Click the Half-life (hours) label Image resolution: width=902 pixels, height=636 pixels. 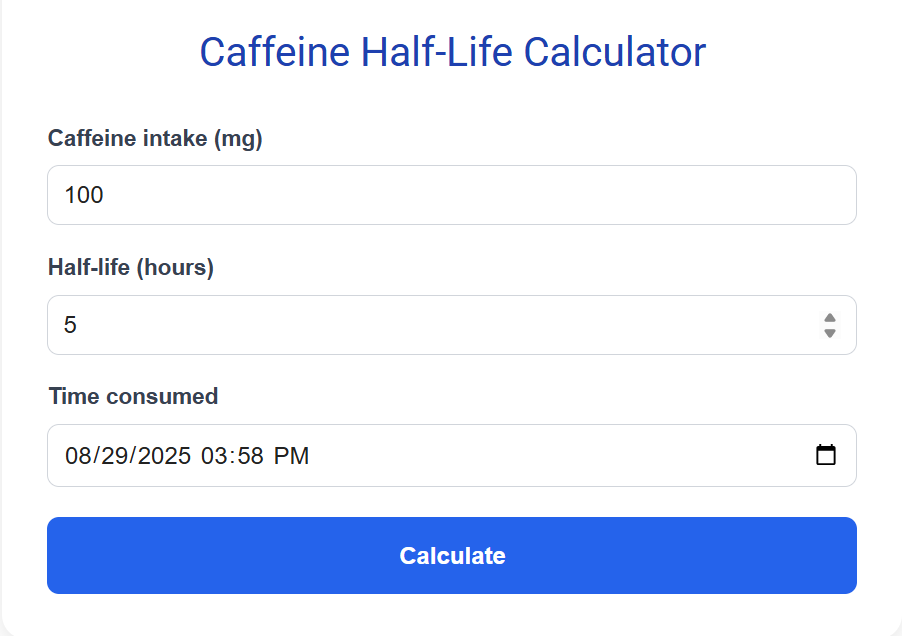(131, 267)
